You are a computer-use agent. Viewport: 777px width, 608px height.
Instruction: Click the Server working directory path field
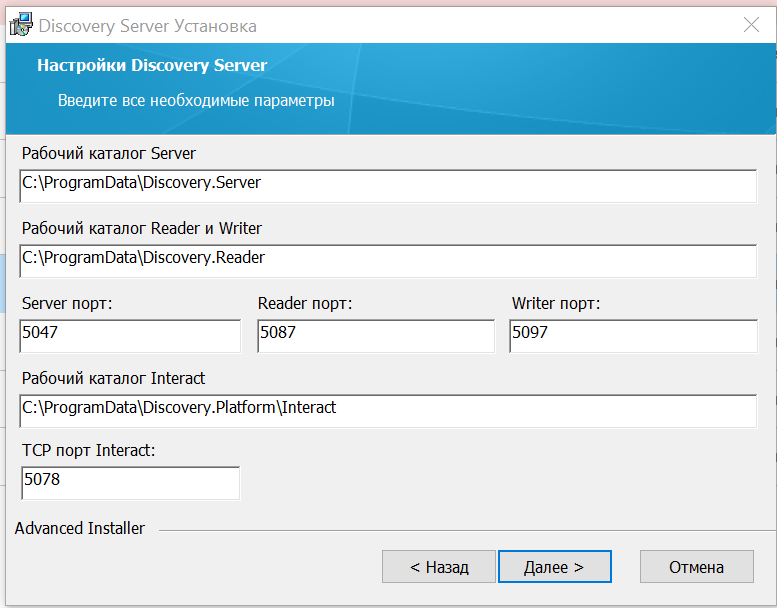tap(388, 185)
